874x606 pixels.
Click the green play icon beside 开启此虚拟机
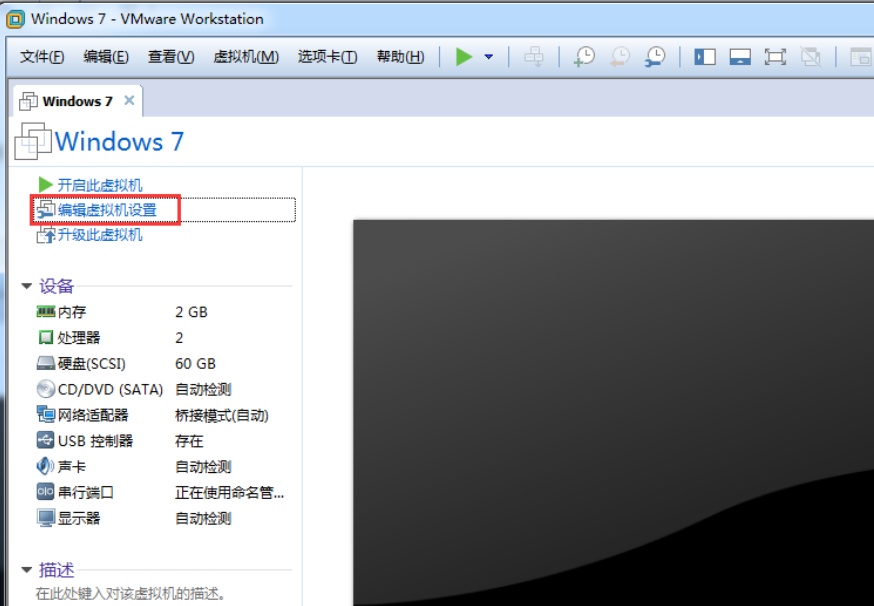tap(46, 185)
